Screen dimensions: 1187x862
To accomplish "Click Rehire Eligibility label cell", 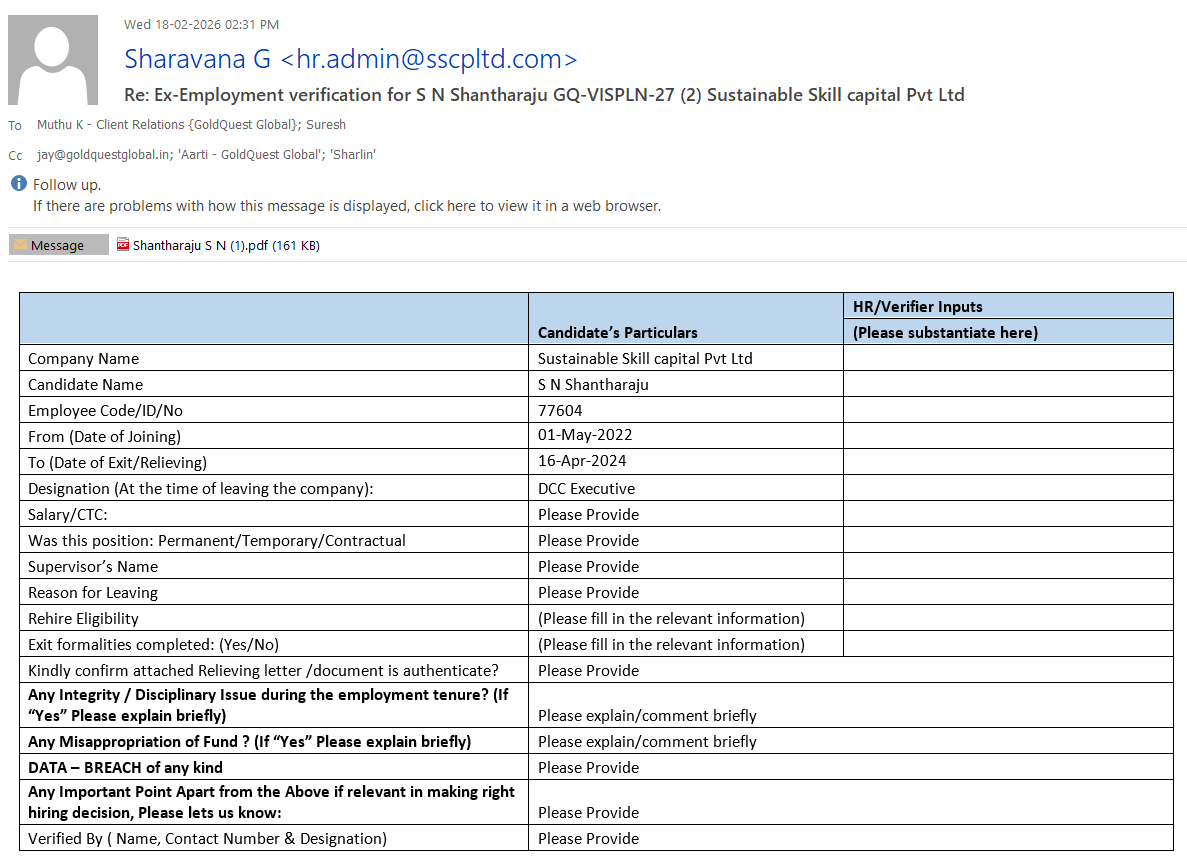I will [274, 618].
